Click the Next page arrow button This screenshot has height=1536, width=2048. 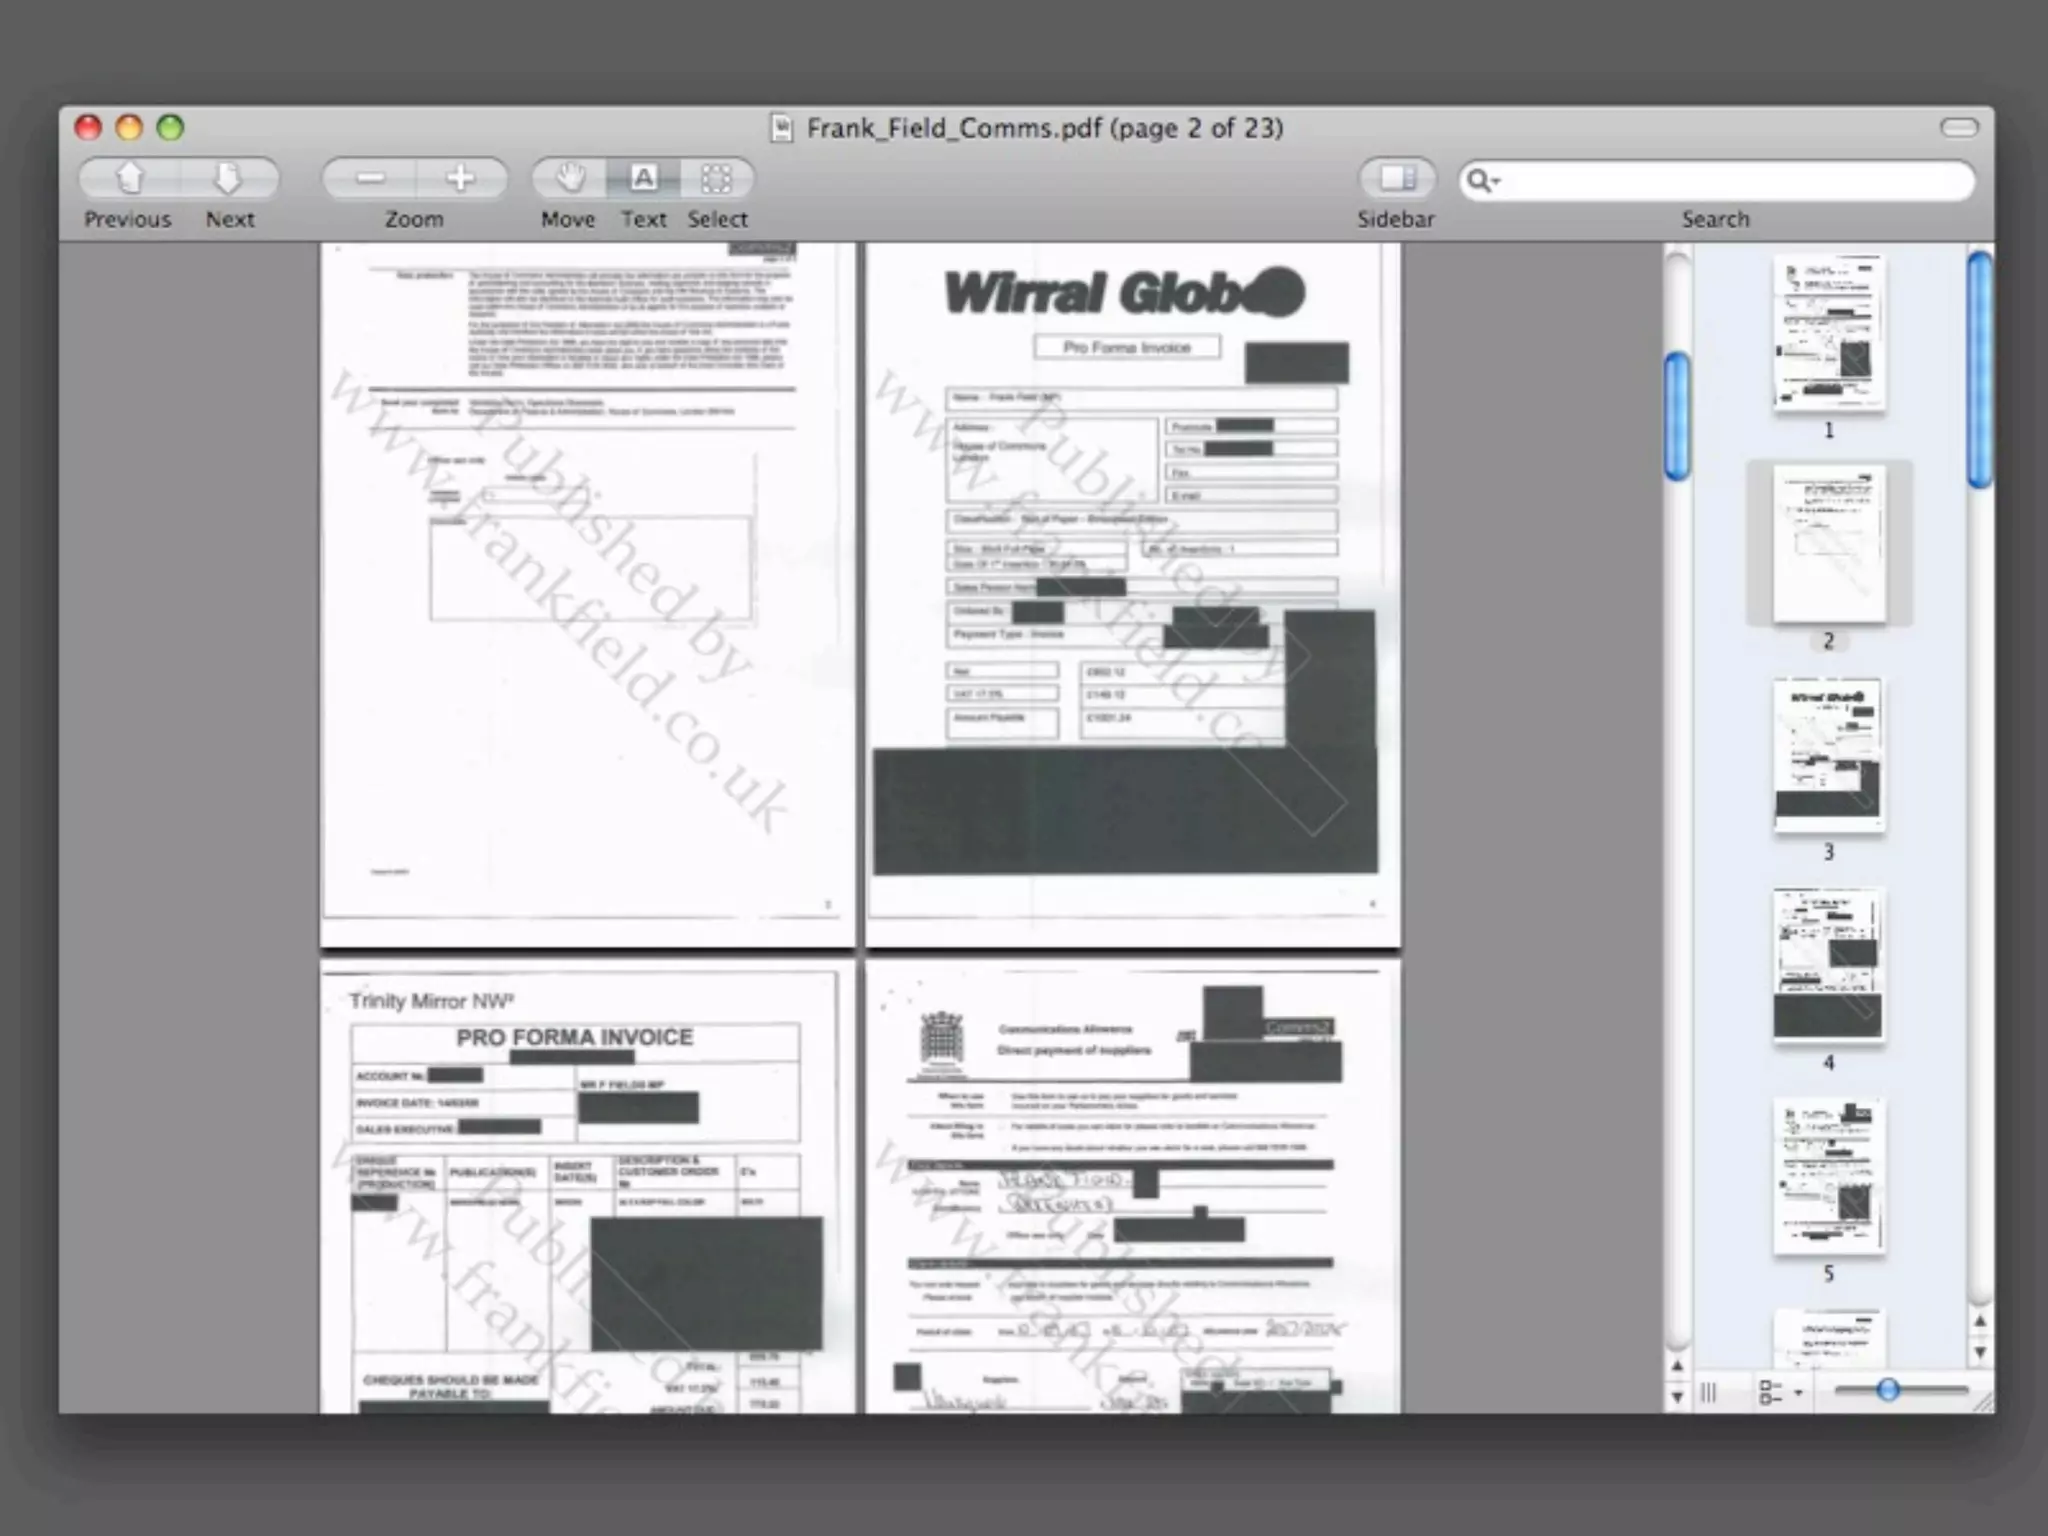pyautogui.click(x=228, y=179)
